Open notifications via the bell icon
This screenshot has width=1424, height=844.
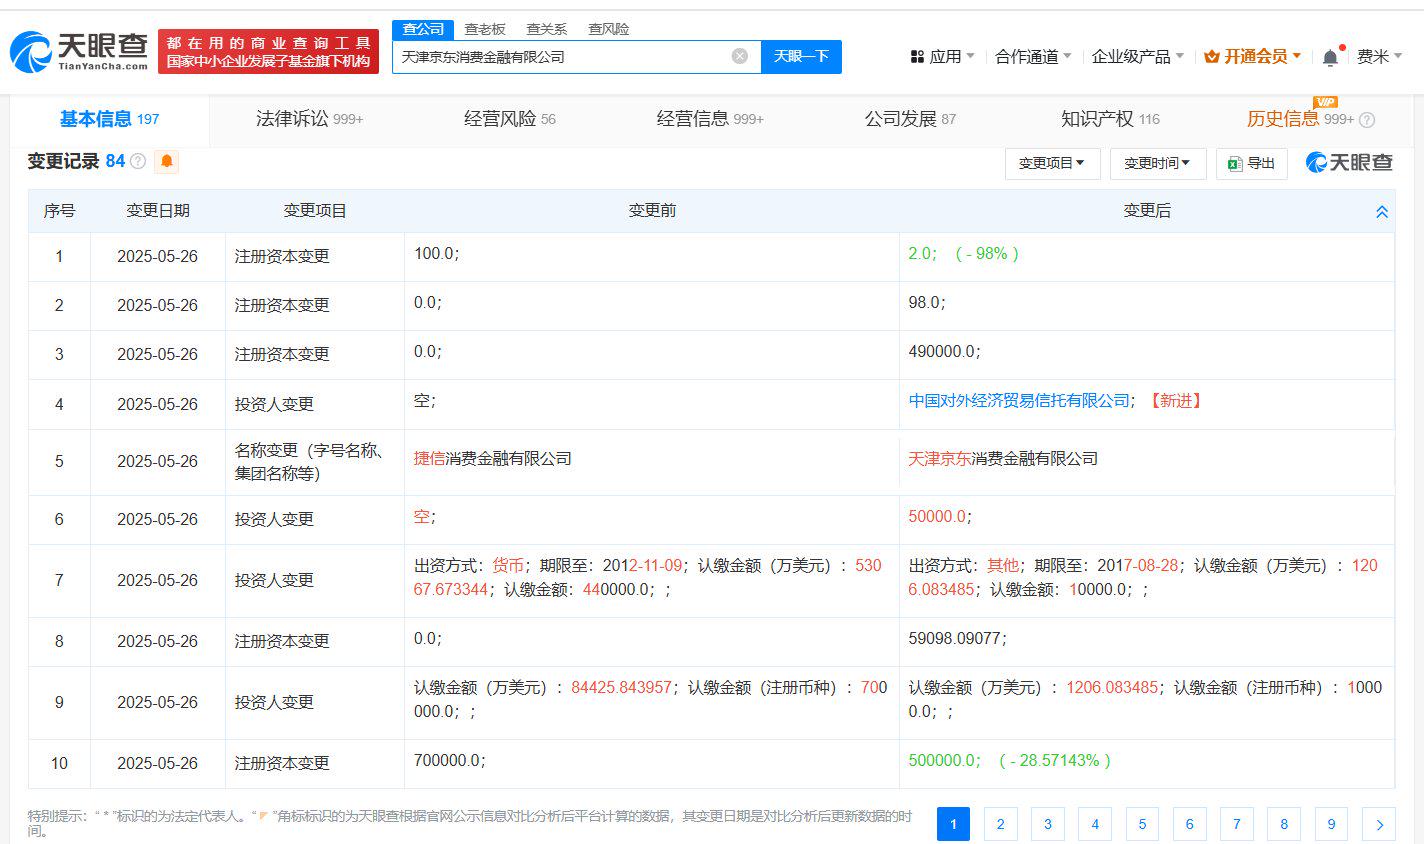[x=1330, y=56]
